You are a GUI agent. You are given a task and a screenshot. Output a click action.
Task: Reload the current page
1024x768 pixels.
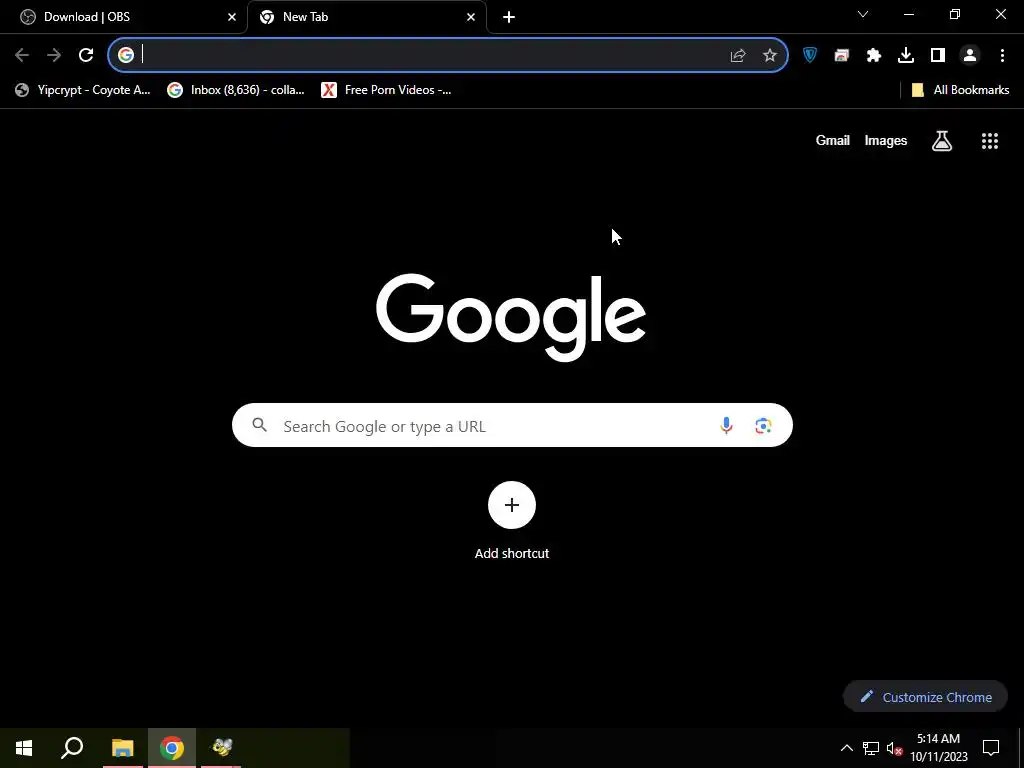tap(86, 56)
